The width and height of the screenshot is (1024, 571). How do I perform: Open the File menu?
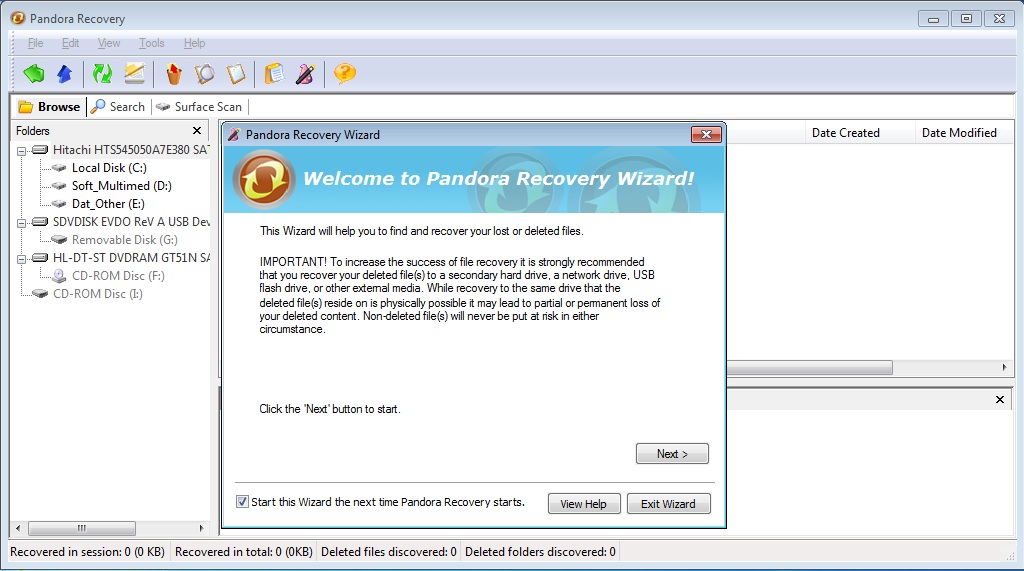click(35, 43)
